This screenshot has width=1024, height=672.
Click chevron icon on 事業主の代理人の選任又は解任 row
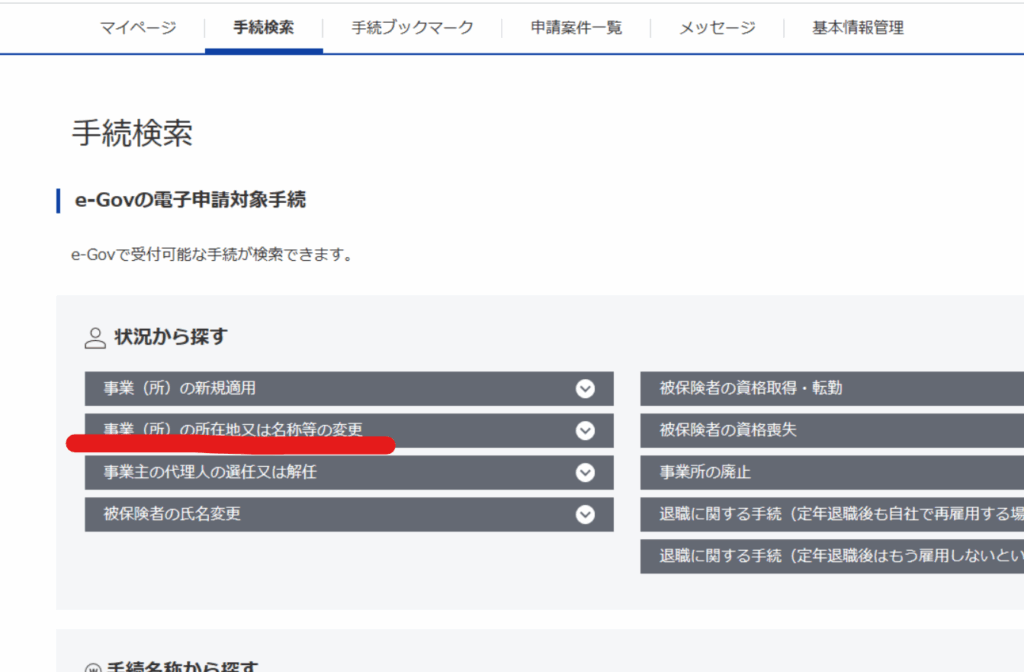coord(585,473)
